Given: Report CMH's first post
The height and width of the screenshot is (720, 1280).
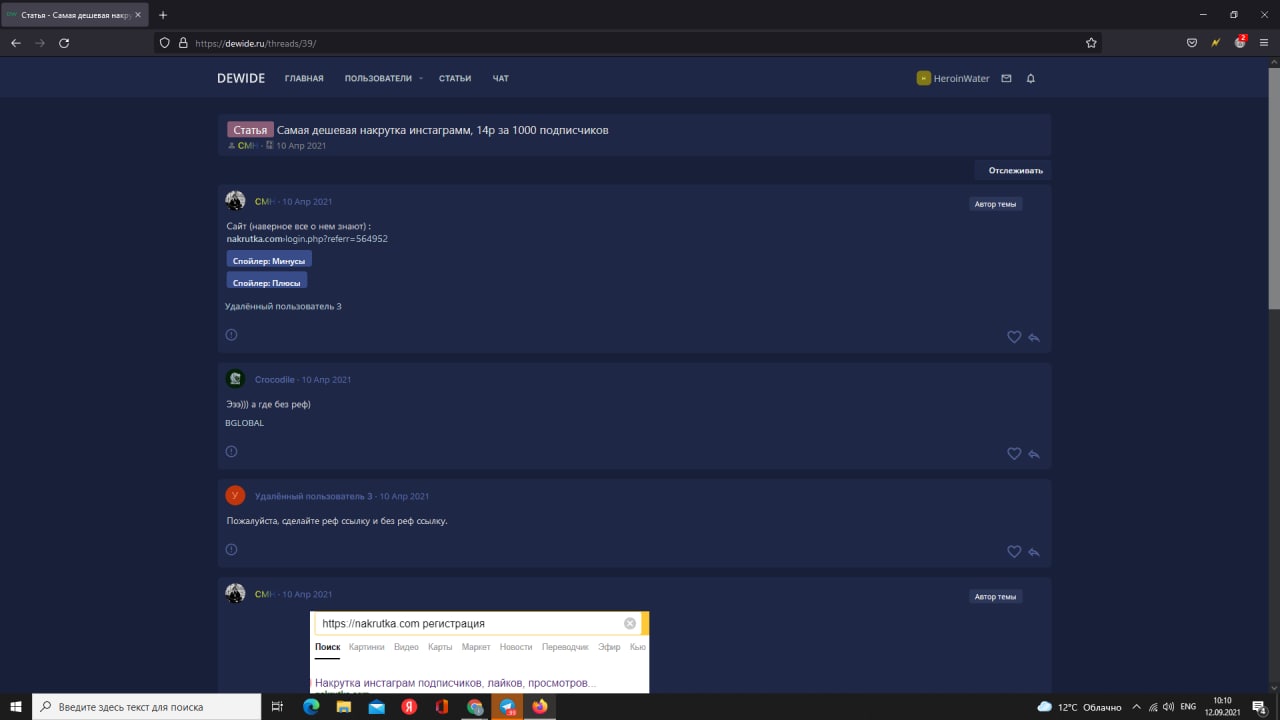Looking at the screenshot, I should 231,335.
